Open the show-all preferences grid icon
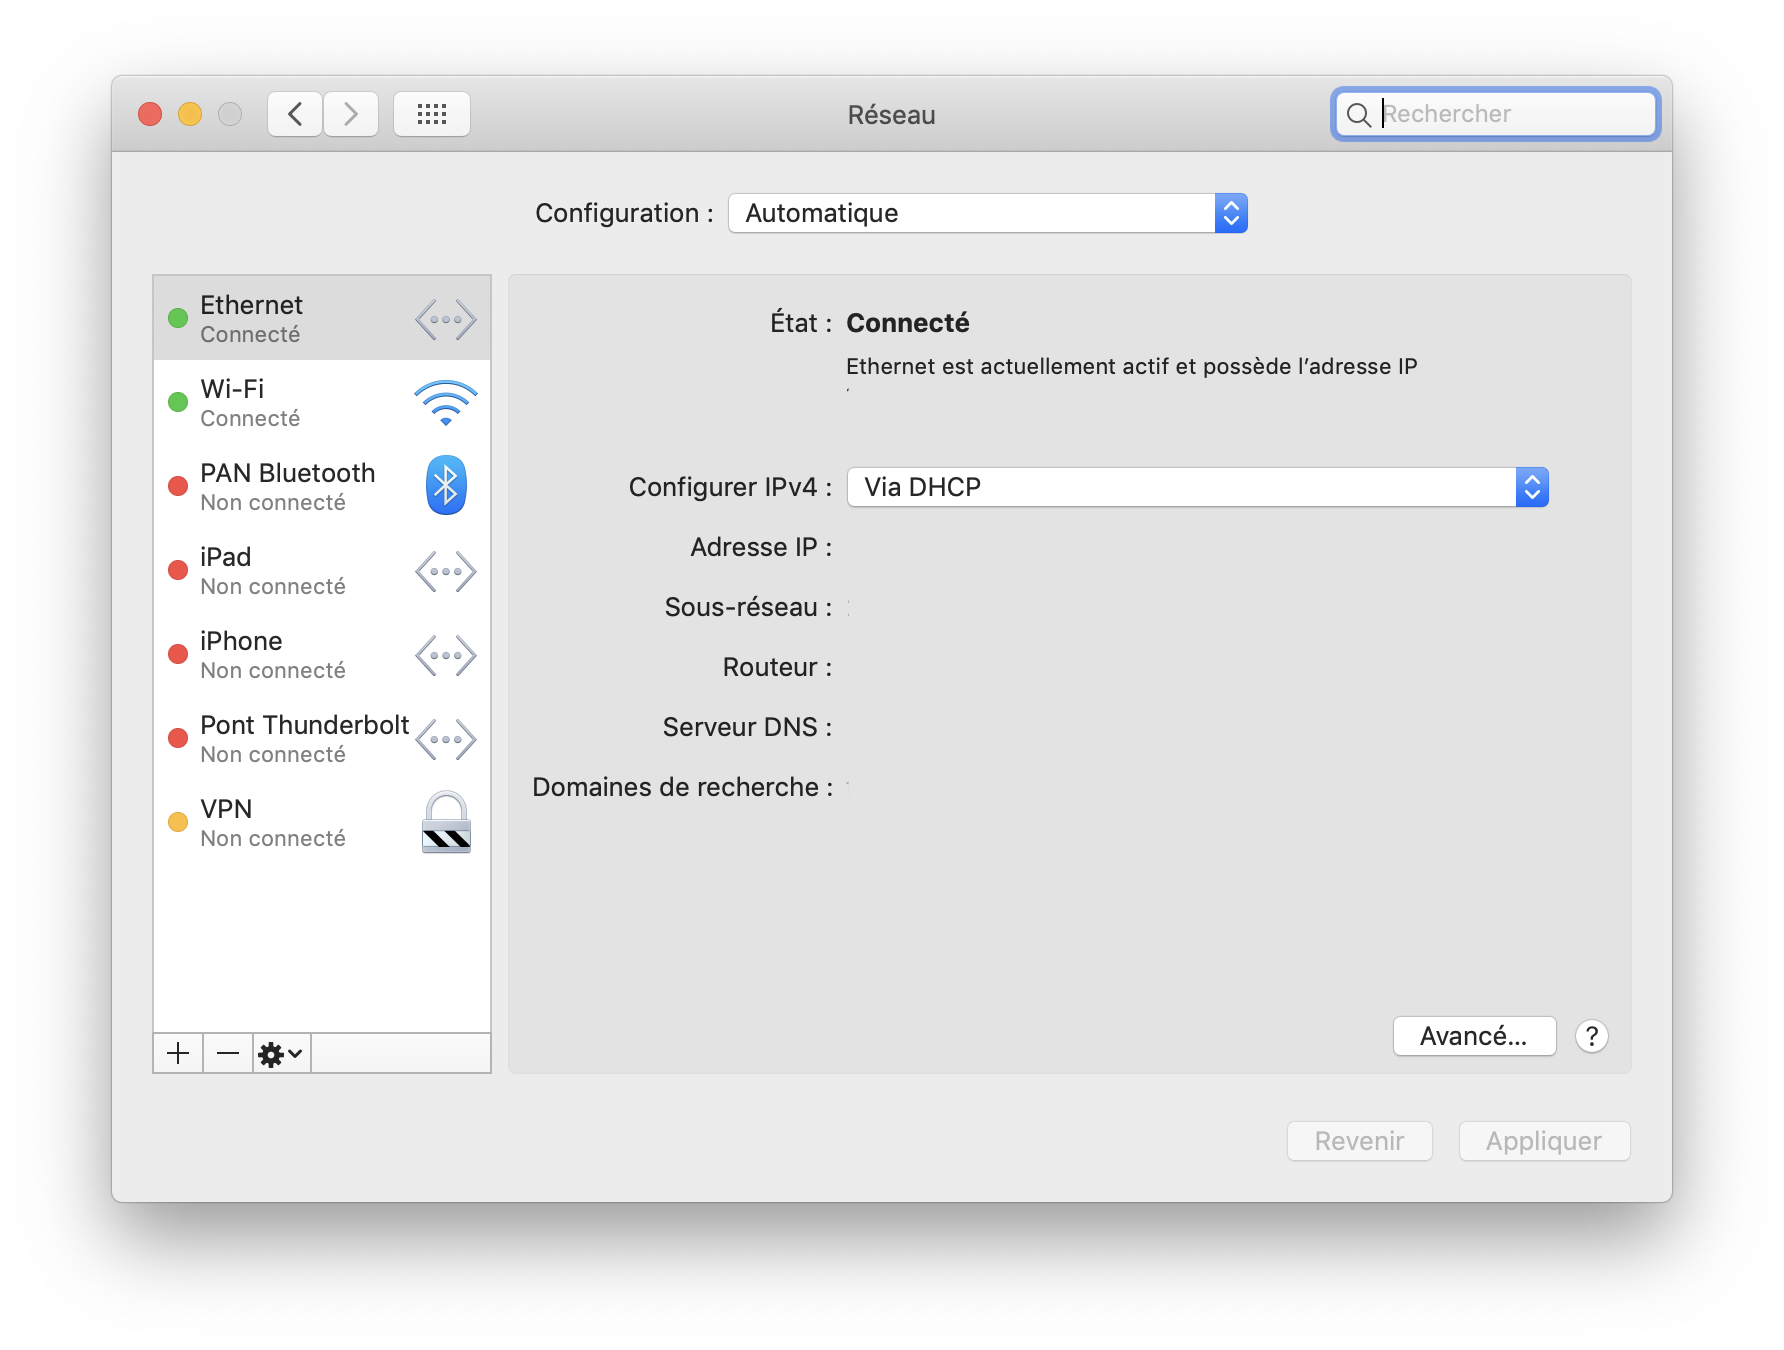This screenshot has height=1350, width=1784. [x=432, y=113]
